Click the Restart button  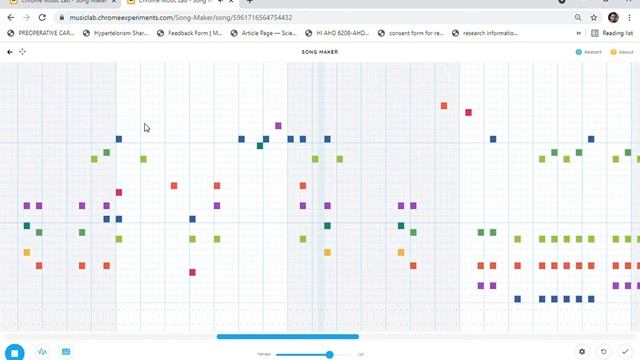pyautogui.click(x=589, y=52)
